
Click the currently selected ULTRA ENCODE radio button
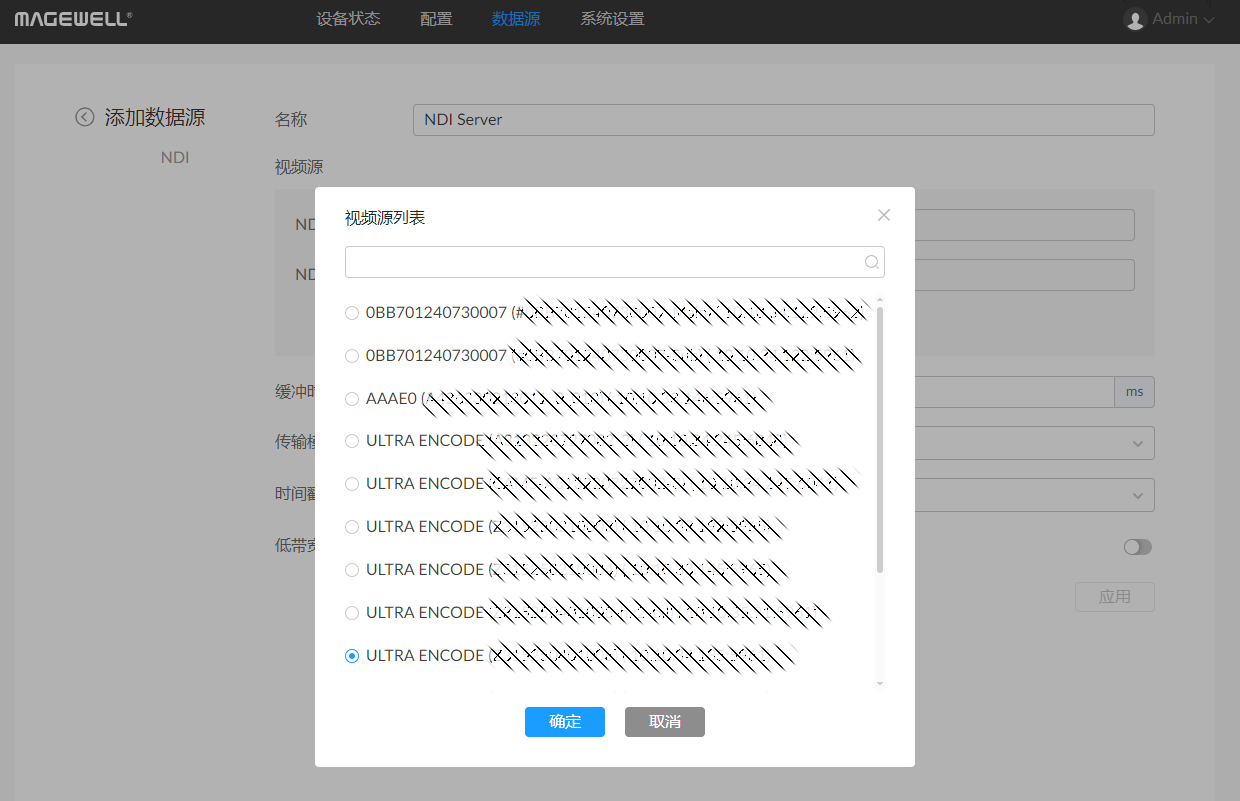click(x=352, y=656)
